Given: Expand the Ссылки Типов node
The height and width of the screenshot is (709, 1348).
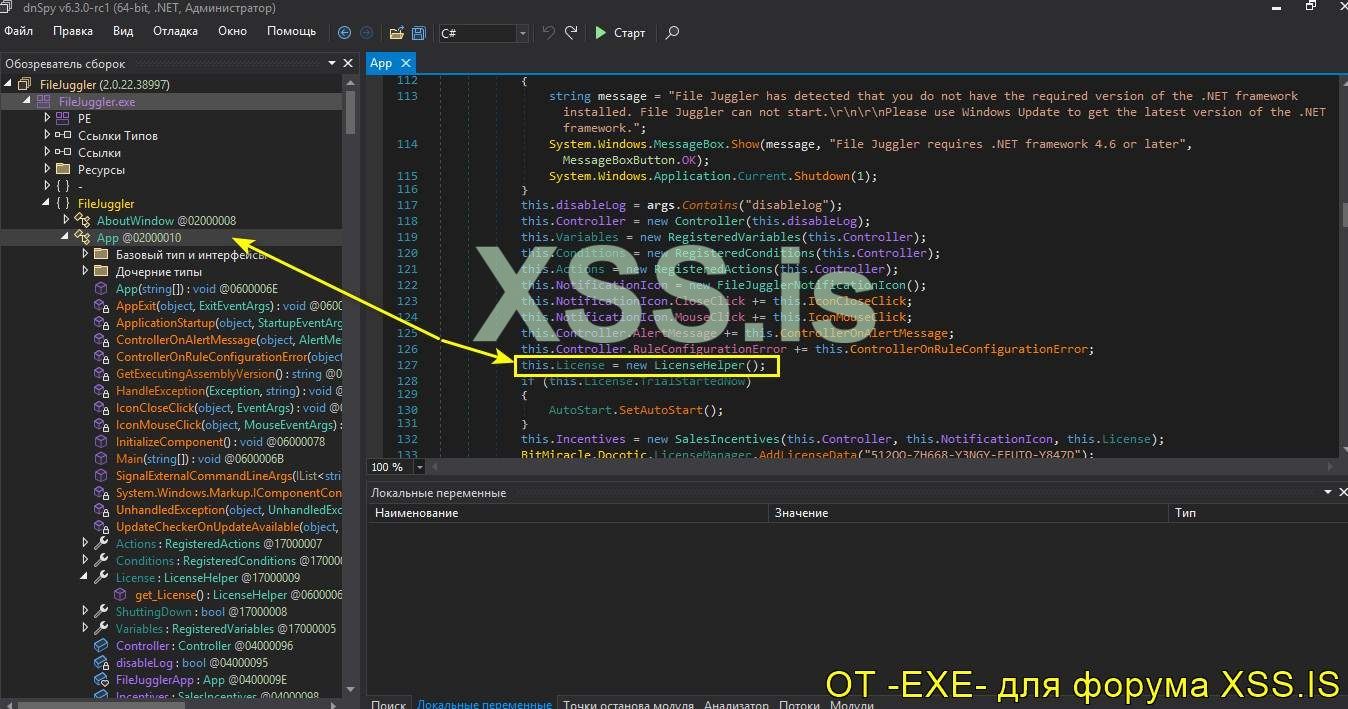Looking at the screenshot, I should (46, 135).
